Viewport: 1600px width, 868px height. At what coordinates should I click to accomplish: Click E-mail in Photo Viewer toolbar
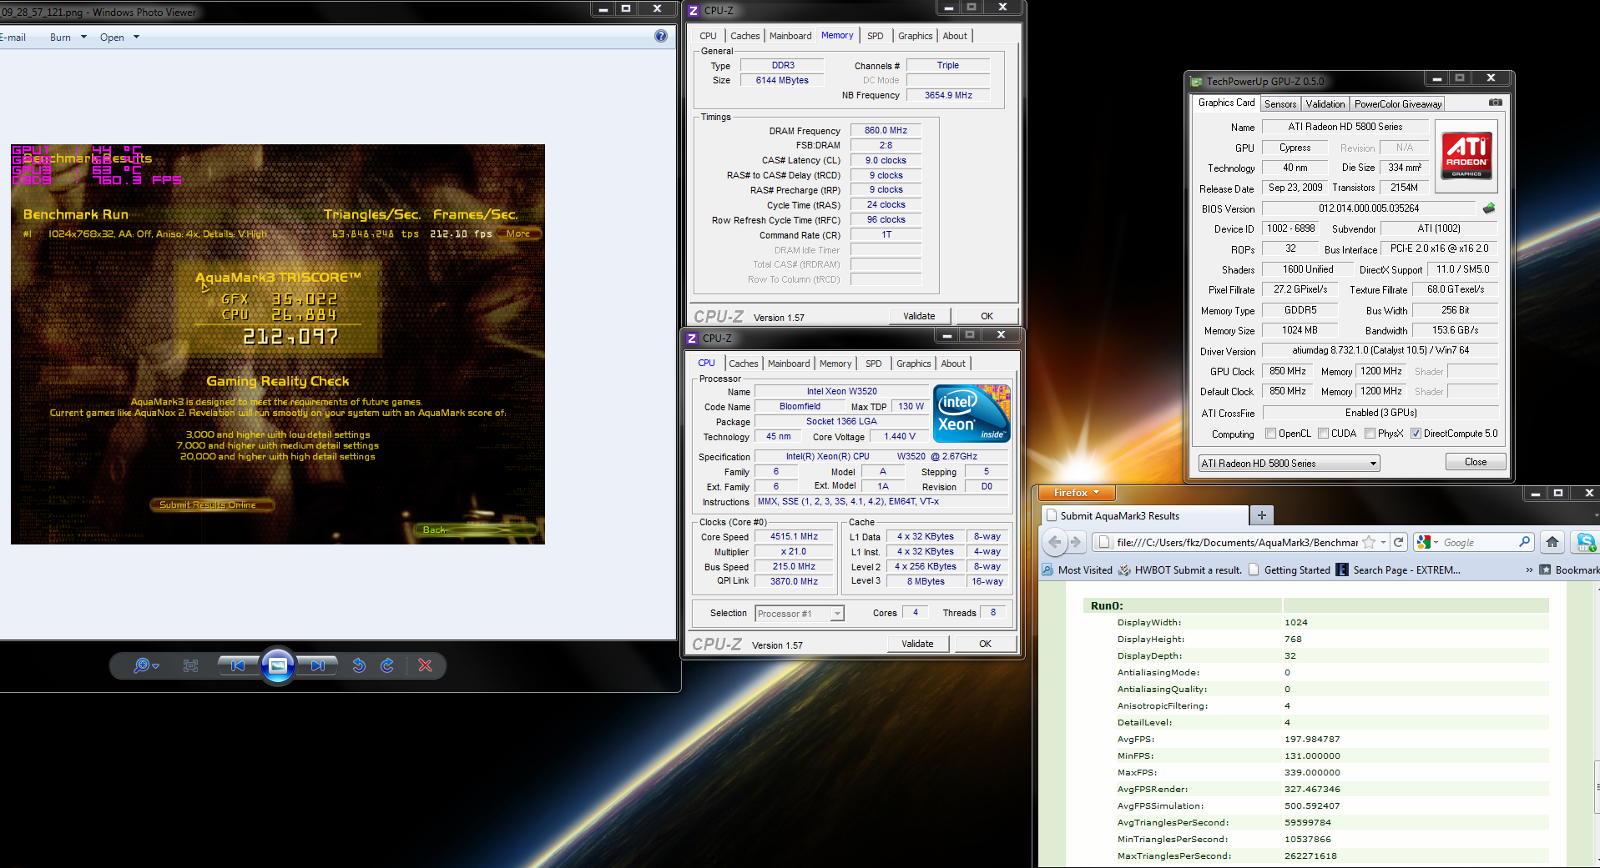click(x=13, y=37)
